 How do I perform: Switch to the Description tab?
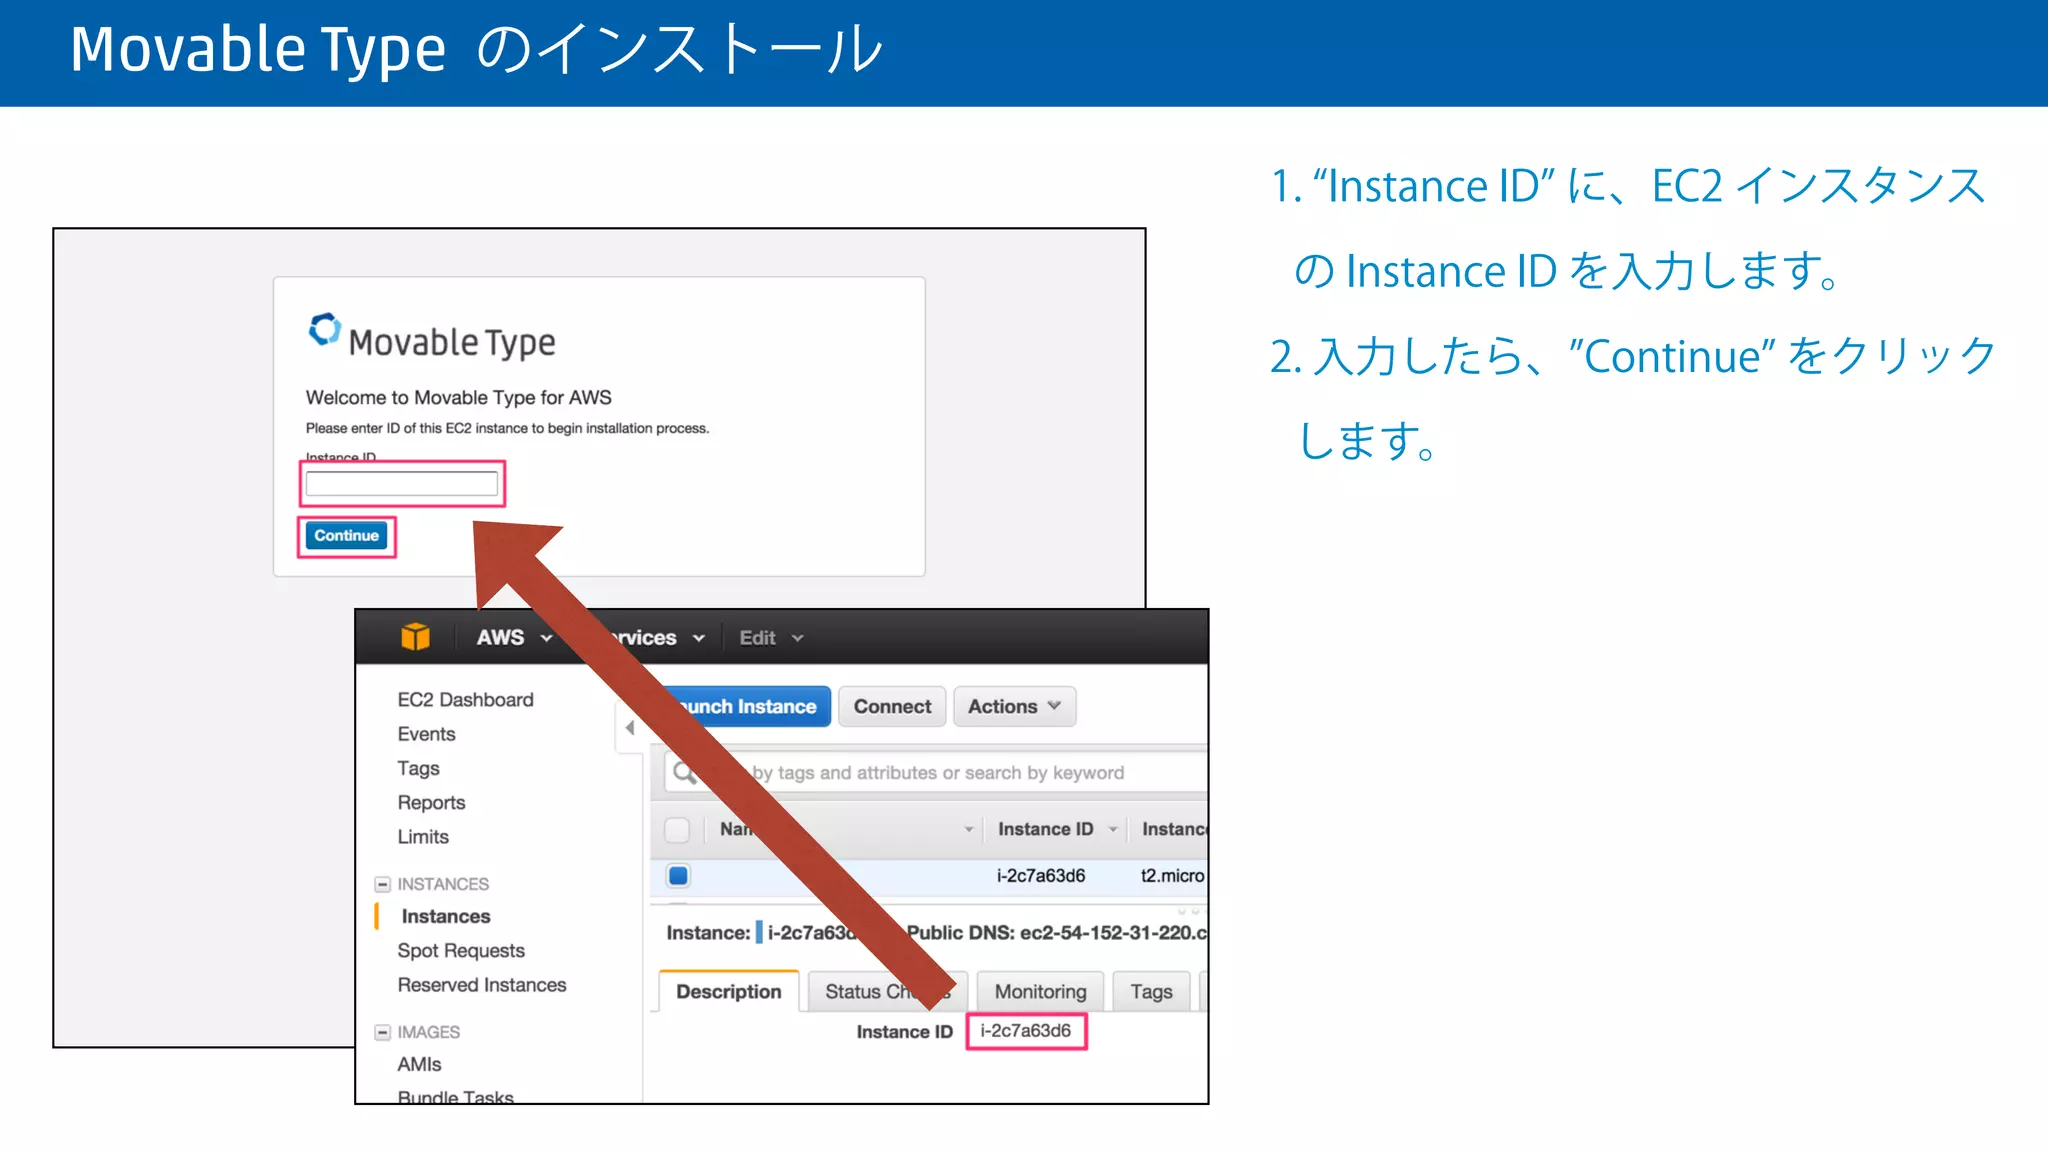729,992
